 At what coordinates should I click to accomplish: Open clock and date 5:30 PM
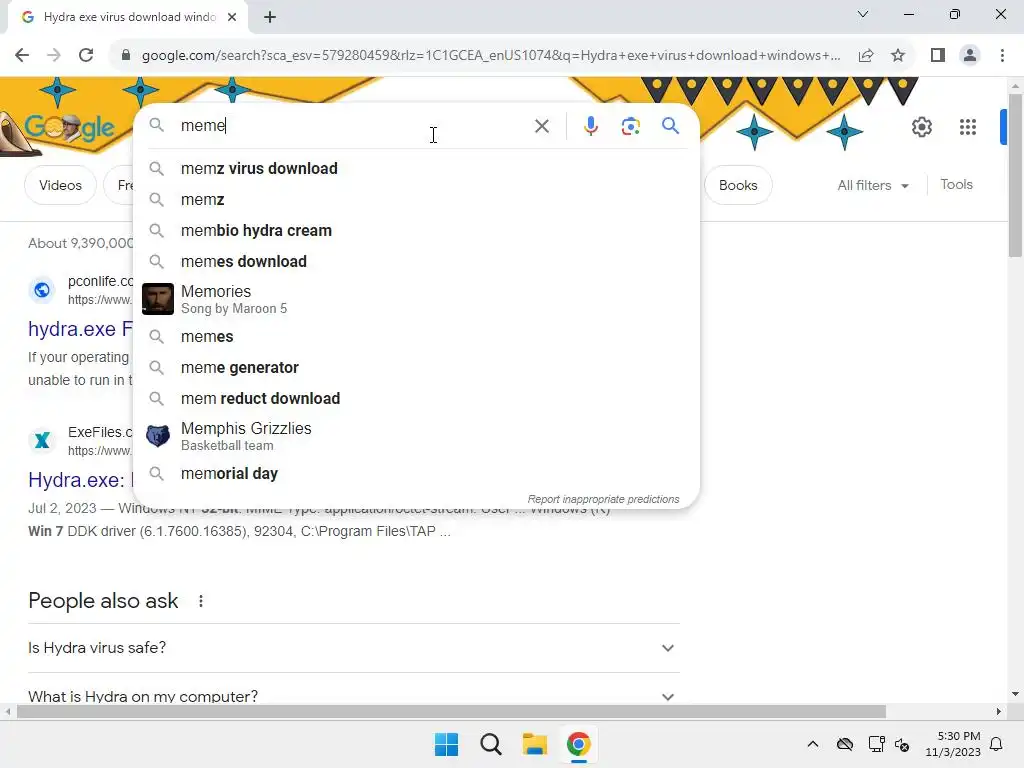[953, 744]
